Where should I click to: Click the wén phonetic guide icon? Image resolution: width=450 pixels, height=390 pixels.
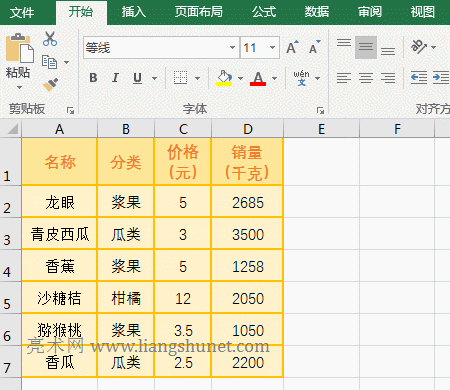point(301,78)
